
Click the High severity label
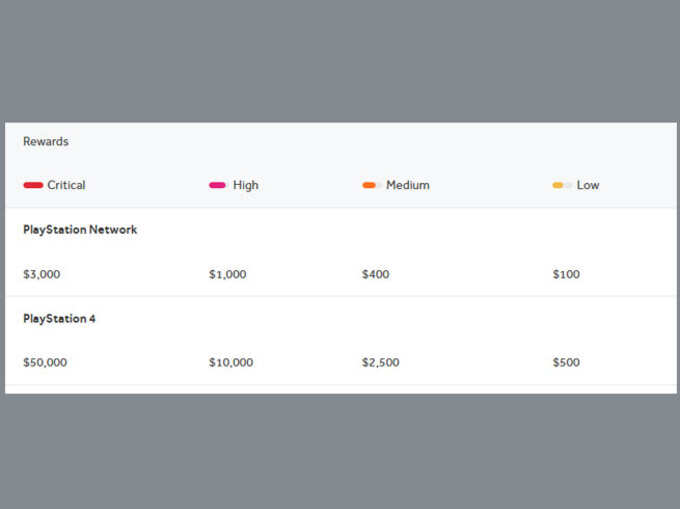(x=245, y=185)
